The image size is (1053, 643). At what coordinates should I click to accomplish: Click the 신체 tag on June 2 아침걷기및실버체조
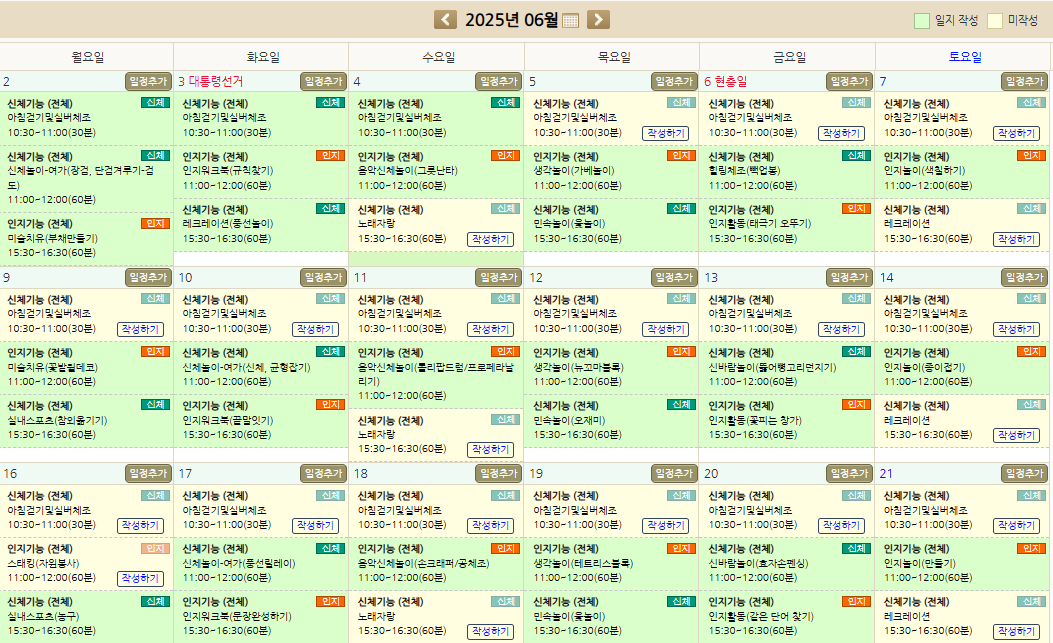pos(155,103)
